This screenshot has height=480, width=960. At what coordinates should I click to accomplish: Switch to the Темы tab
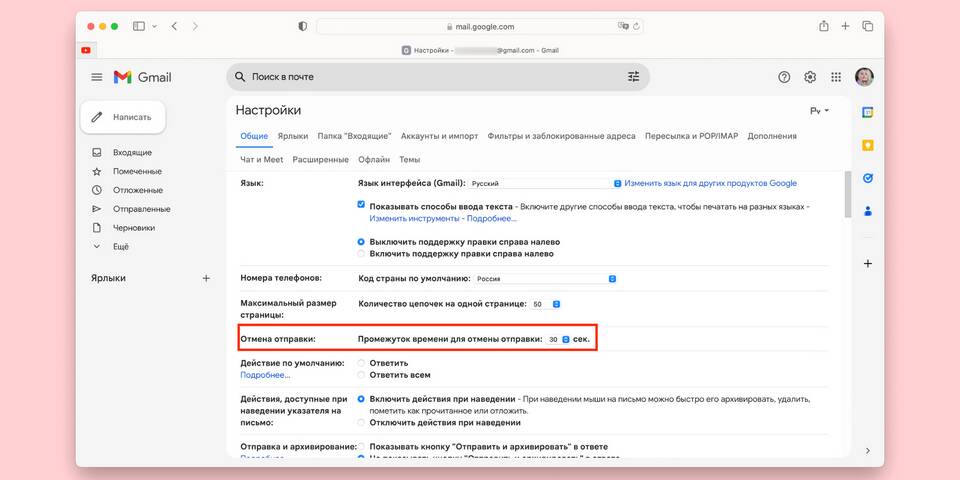pos(410,159)
